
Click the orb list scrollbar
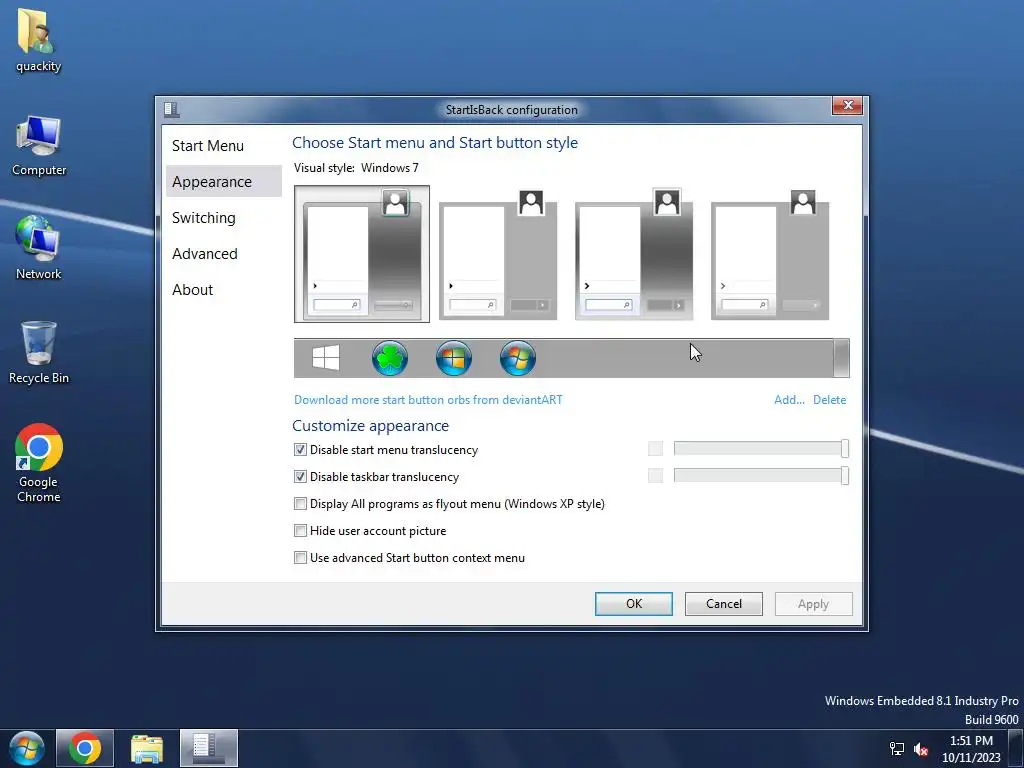(x=841, y=358)
